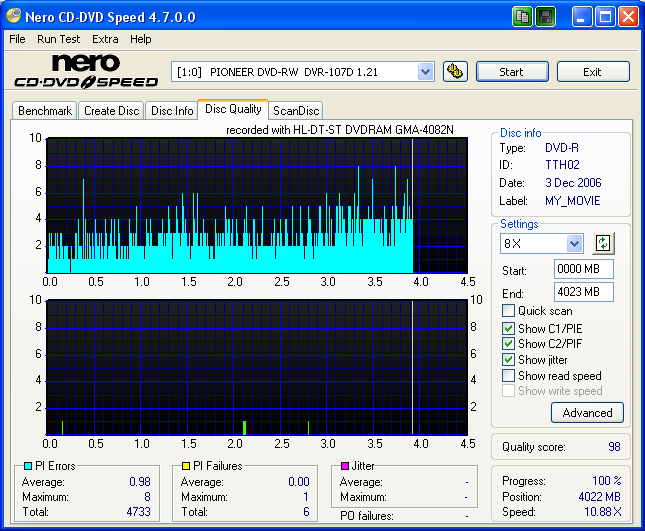Click the Exit button
This screenshot has width=645, height=531.
[593, 72]
